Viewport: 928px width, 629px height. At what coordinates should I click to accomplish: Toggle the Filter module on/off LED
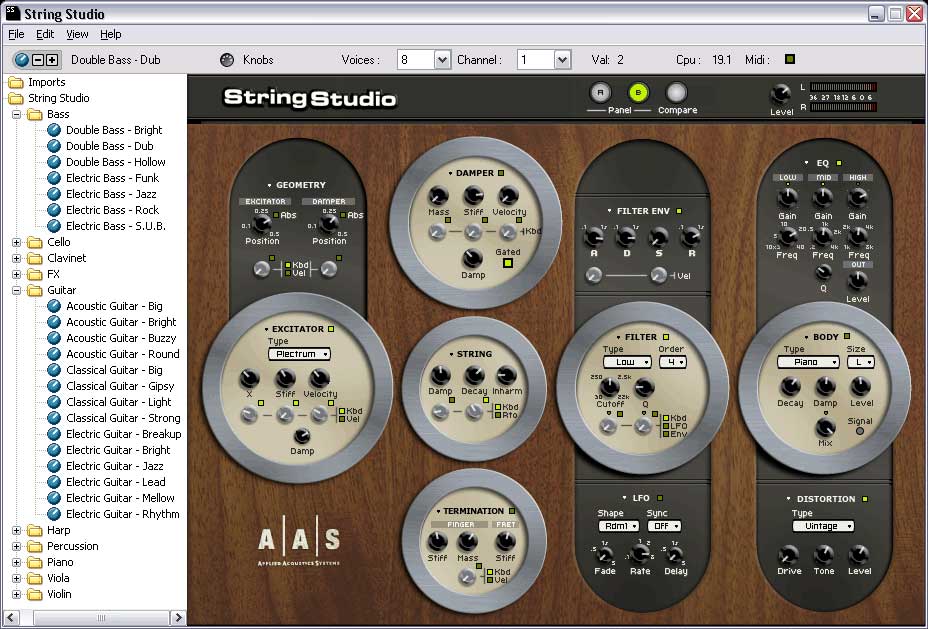[x=666, y=337]
